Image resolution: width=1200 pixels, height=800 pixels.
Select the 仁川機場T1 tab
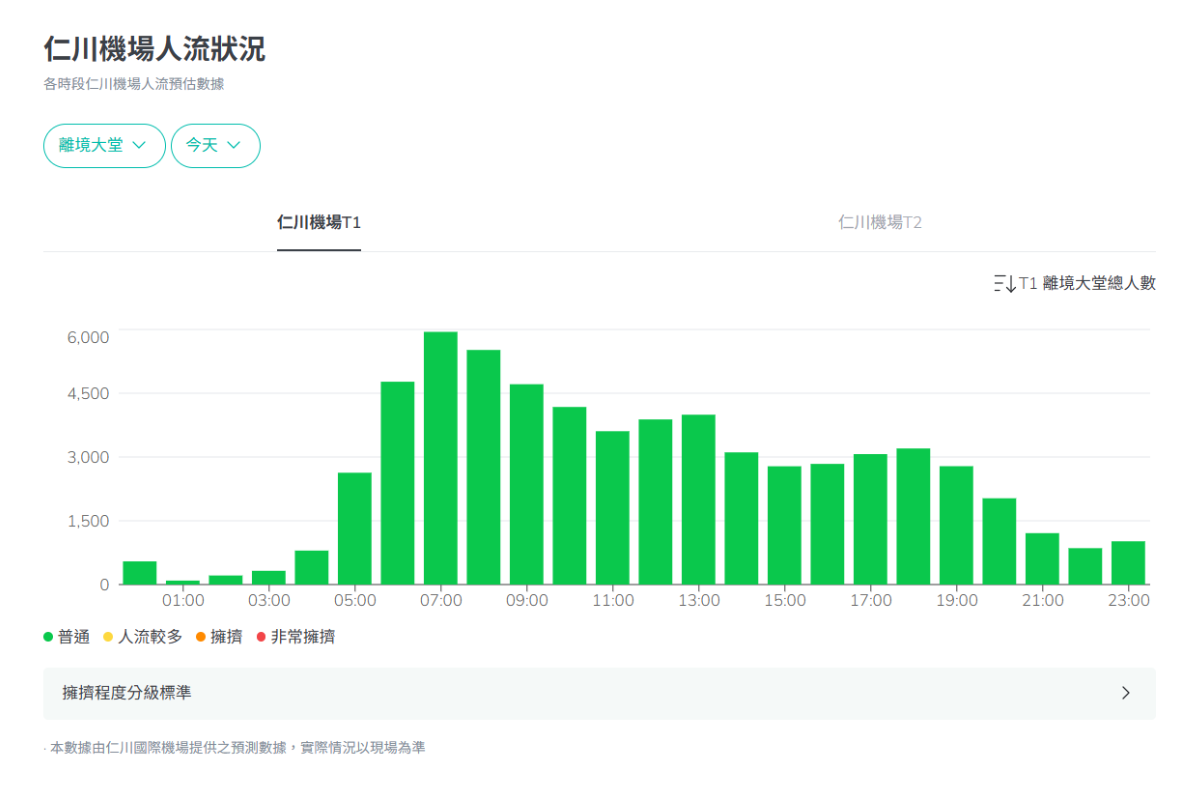coord(319,222)
